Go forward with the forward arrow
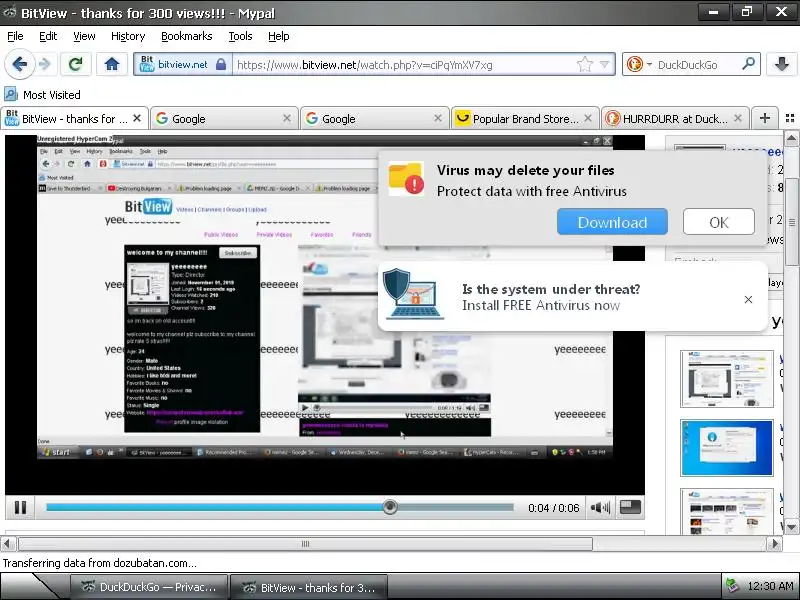 click(45, 64)
